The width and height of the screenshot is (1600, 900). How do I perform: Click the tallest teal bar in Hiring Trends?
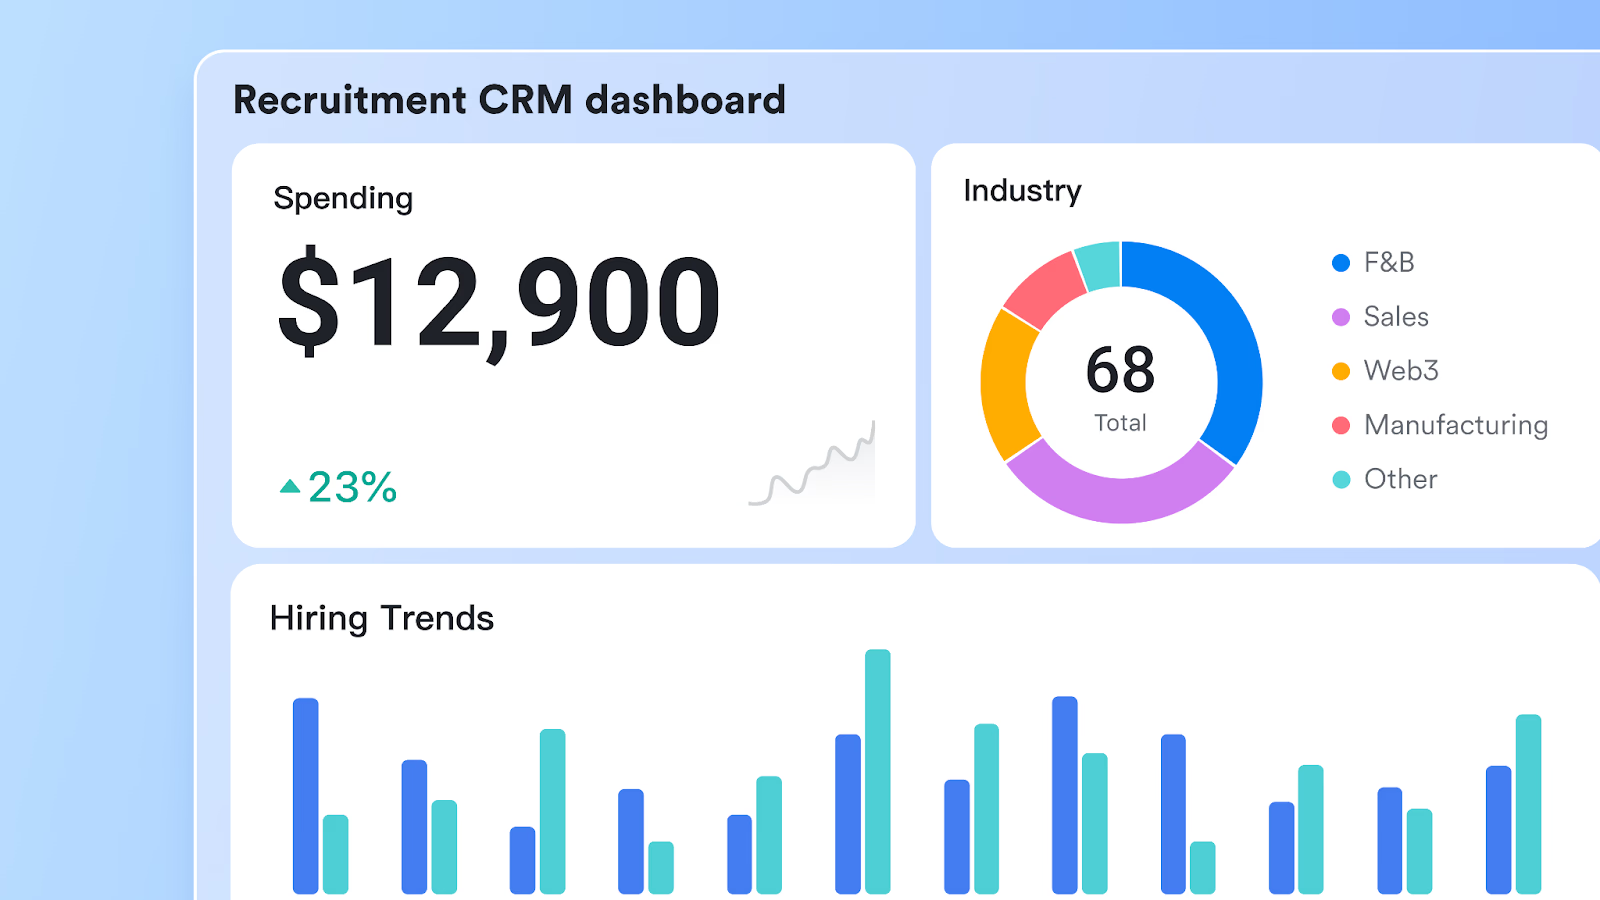(x=878, y=771)
